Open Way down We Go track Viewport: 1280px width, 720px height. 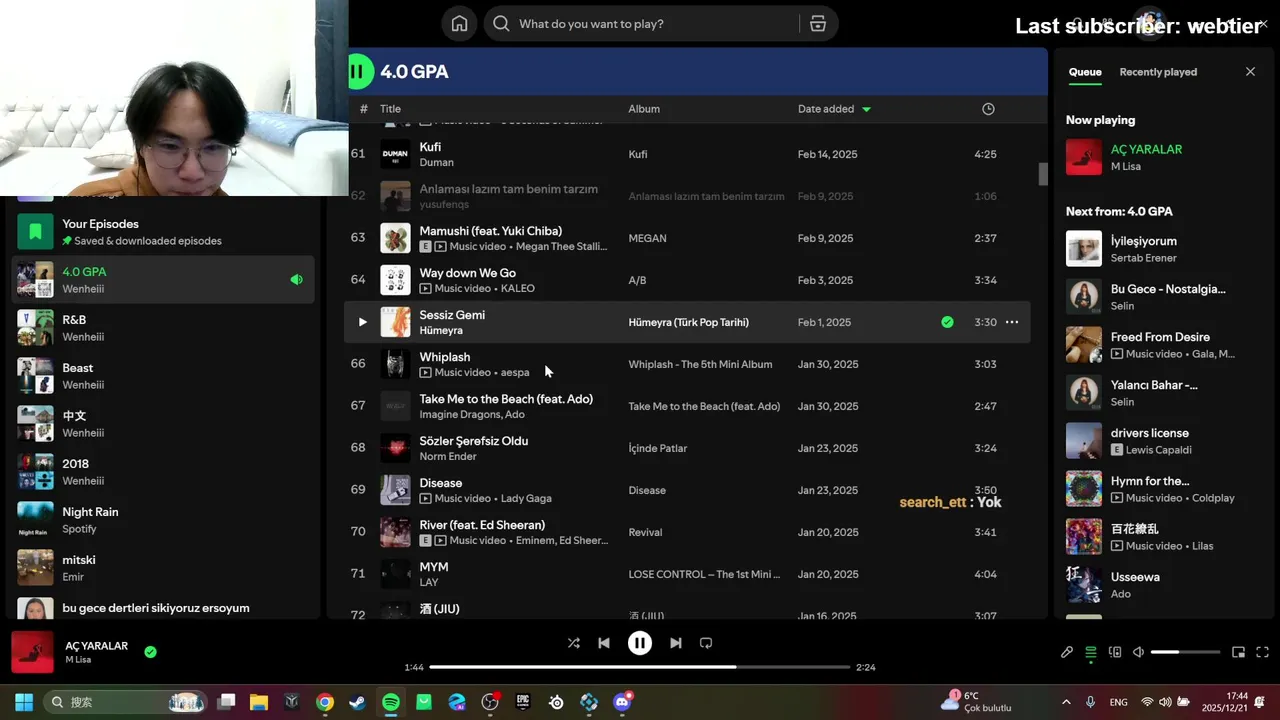tap(467, 273)
